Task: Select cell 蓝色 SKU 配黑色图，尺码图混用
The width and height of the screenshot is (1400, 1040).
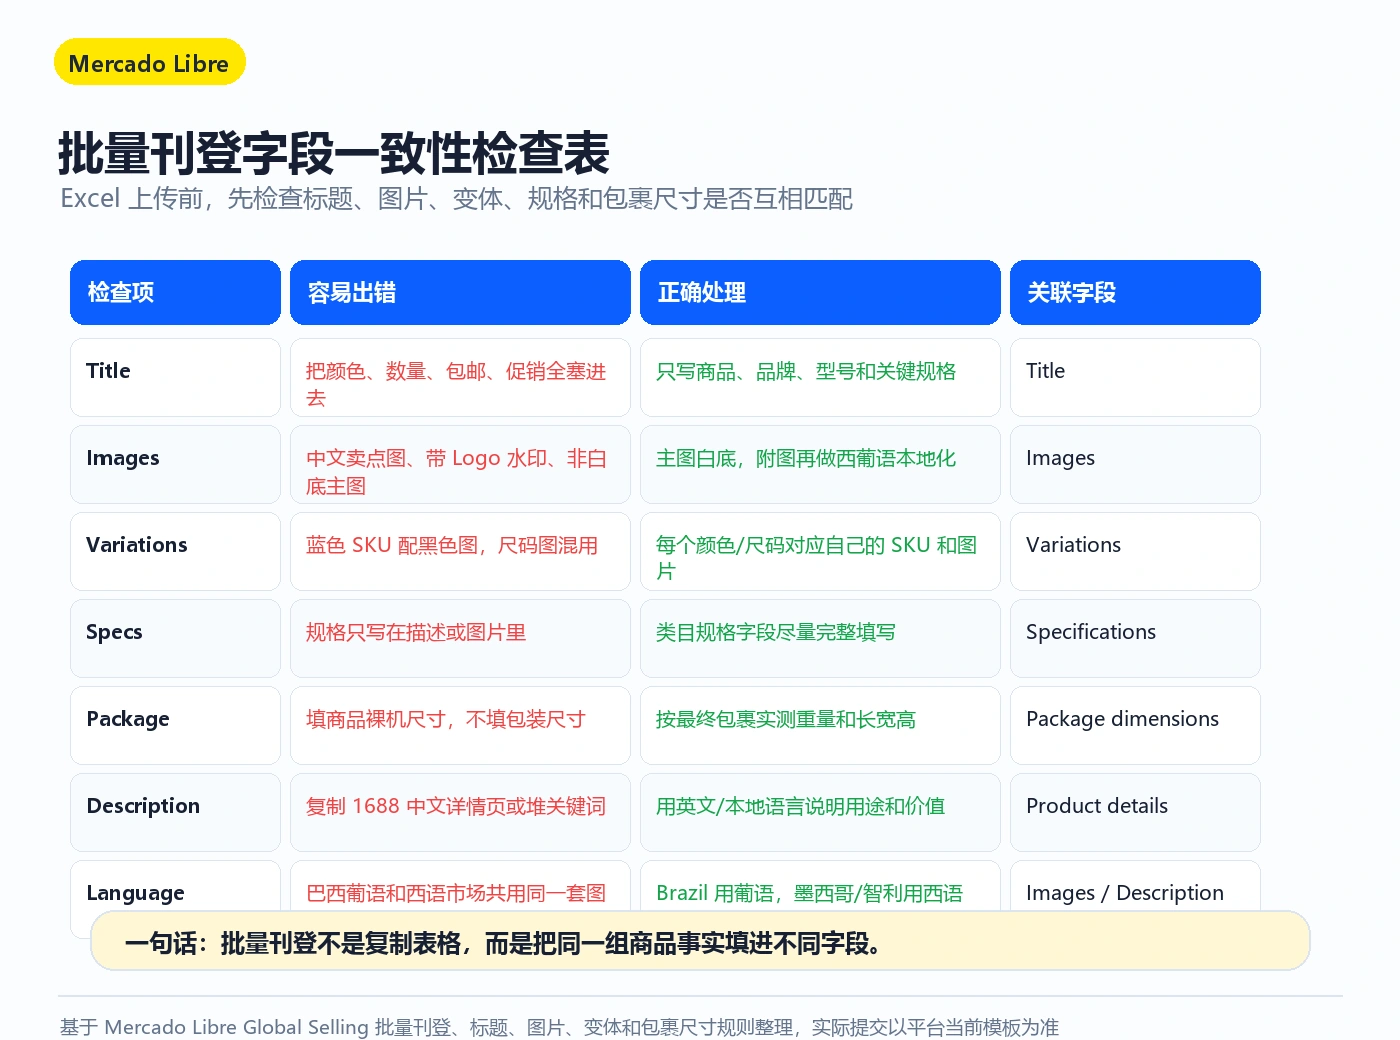Action: tap(460, 551)
